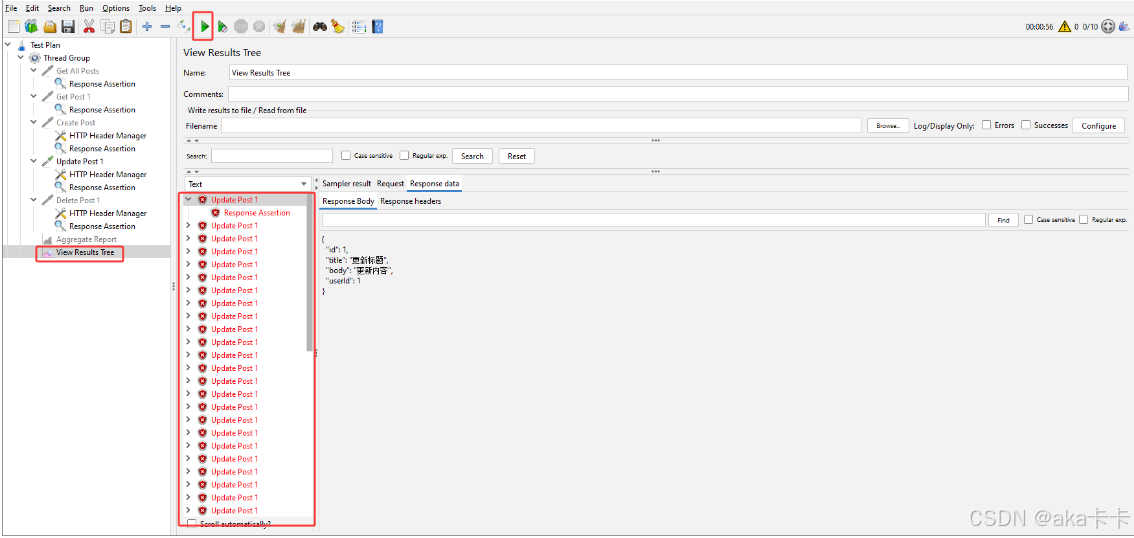
Task: Click the results list vertical scrollbar
Action: pos(310,272)
